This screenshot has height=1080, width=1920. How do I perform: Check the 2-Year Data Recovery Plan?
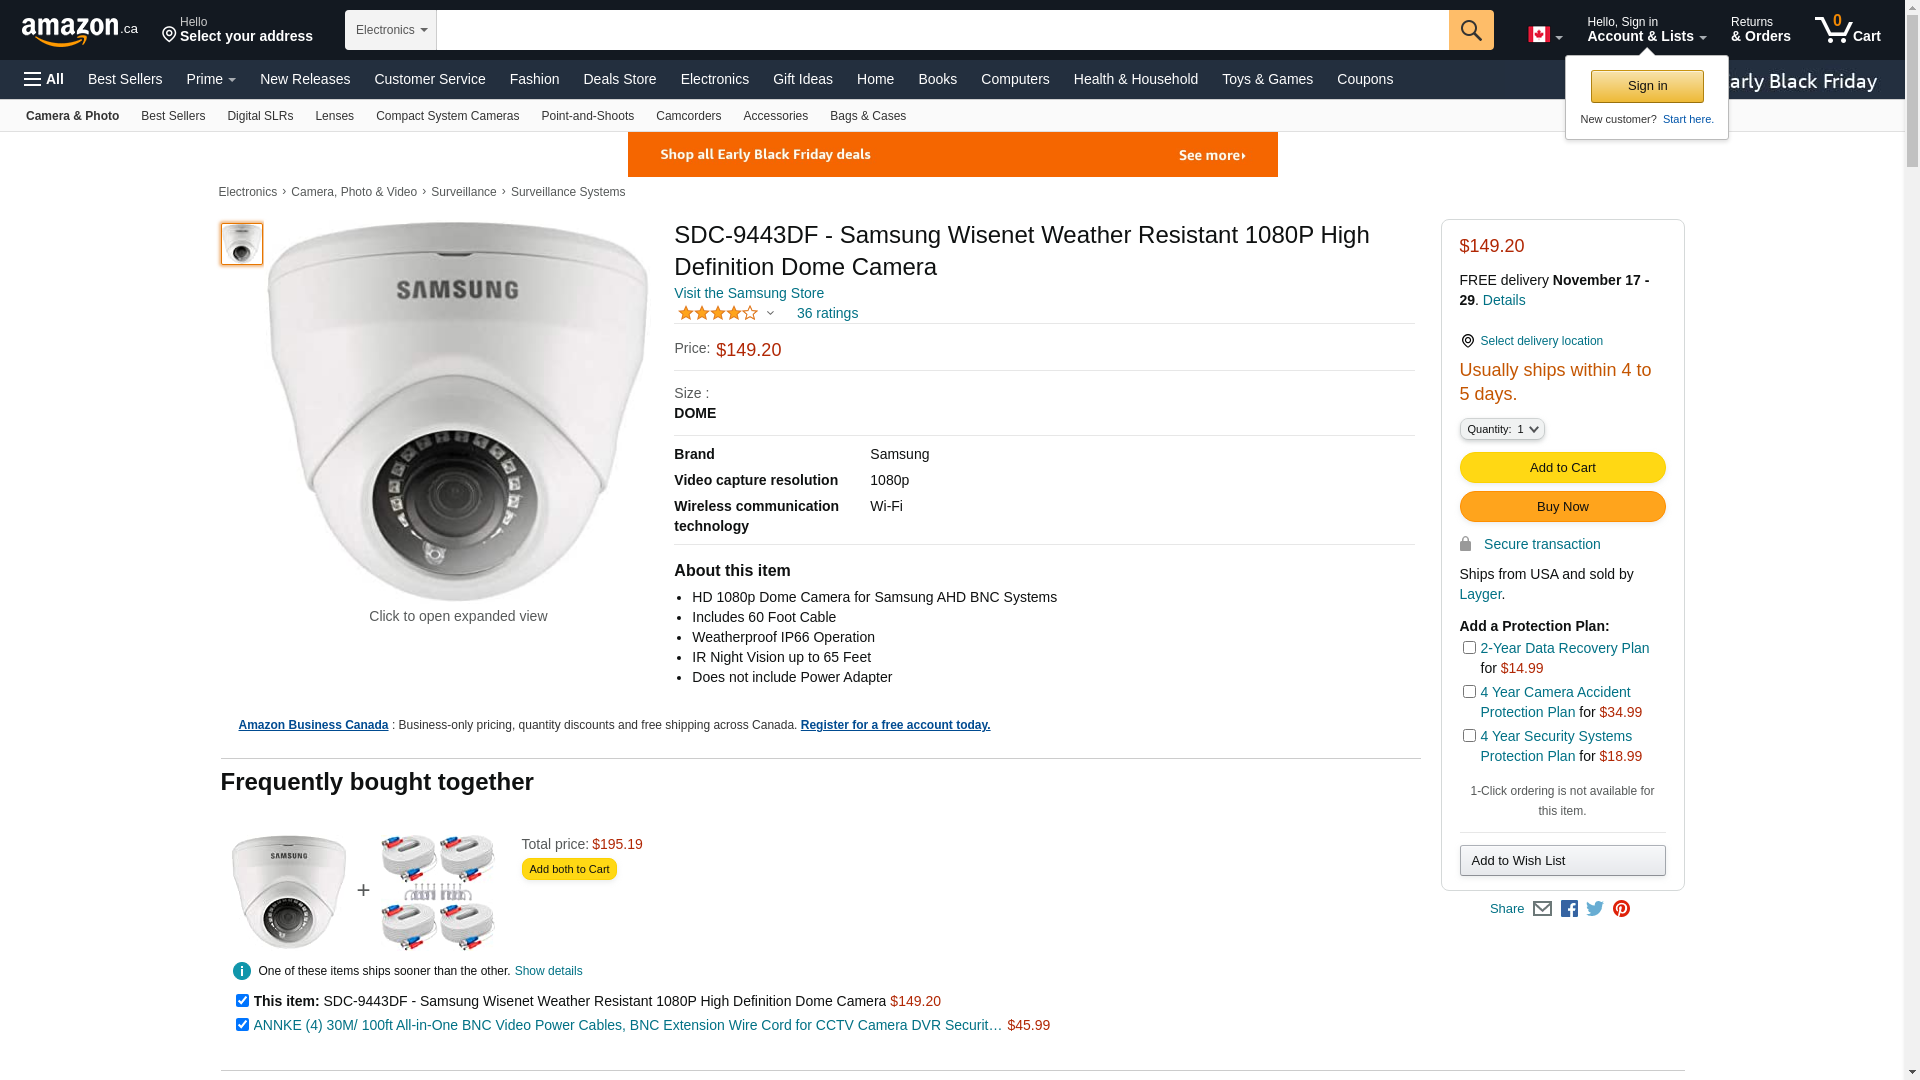pyautogui.click(x=1469, y=648)
